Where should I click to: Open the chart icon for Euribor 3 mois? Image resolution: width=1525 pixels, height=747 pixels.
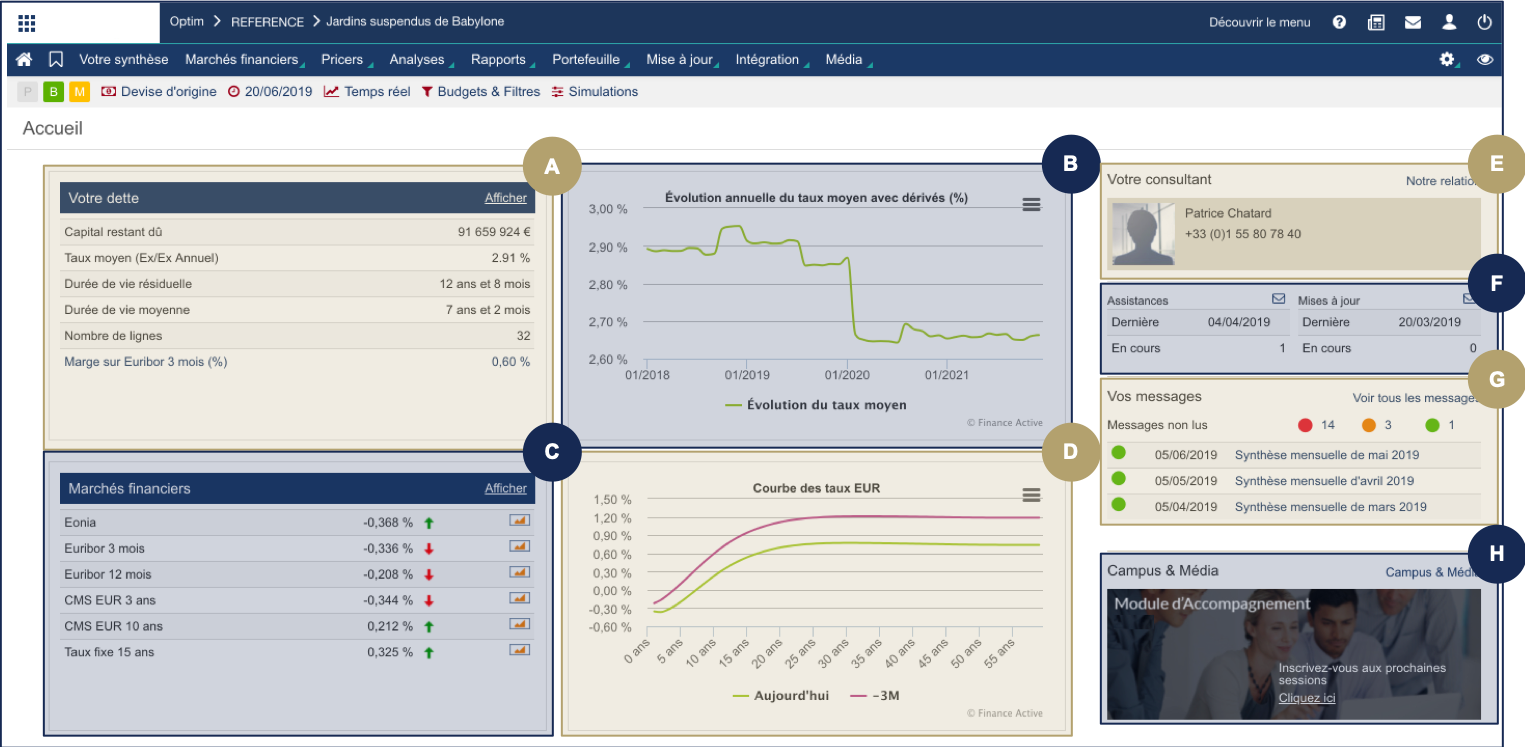point(519,547)
